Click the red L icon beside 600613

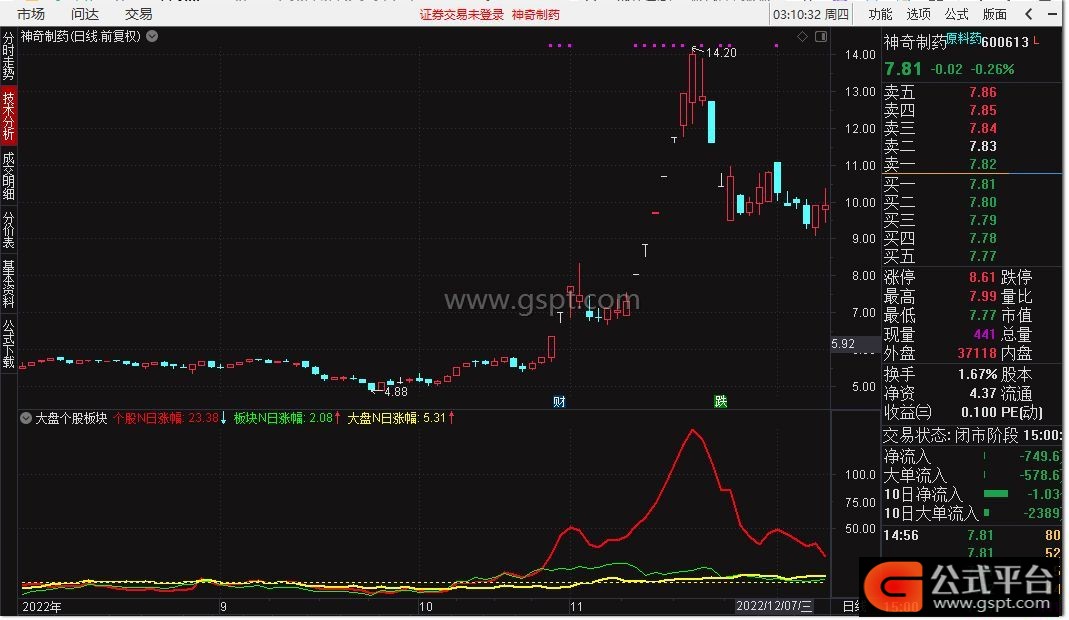tap(1036, 41)
